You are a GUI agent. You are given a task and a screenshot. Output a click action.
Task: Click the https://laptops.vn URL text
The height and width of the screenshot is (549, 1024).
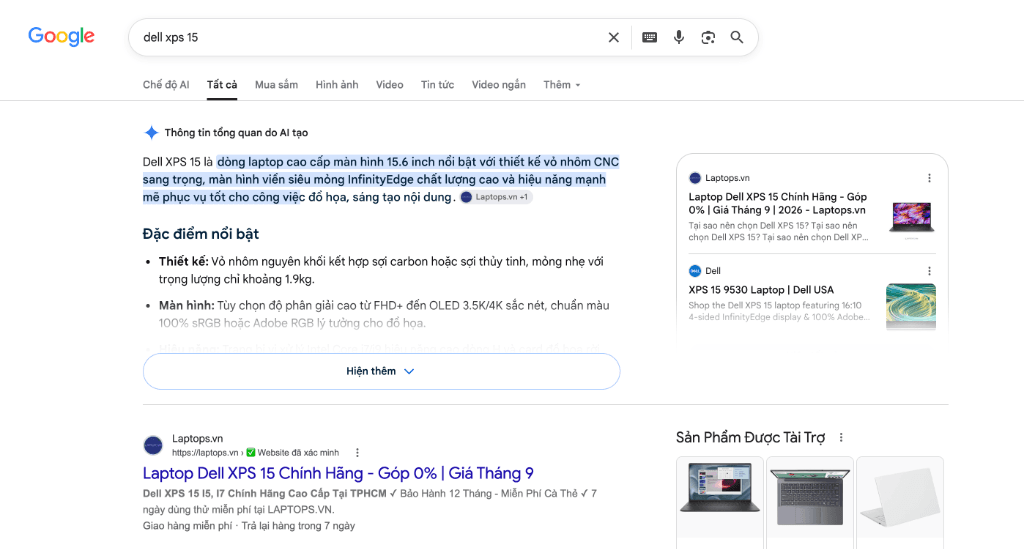tap(205, 452)
